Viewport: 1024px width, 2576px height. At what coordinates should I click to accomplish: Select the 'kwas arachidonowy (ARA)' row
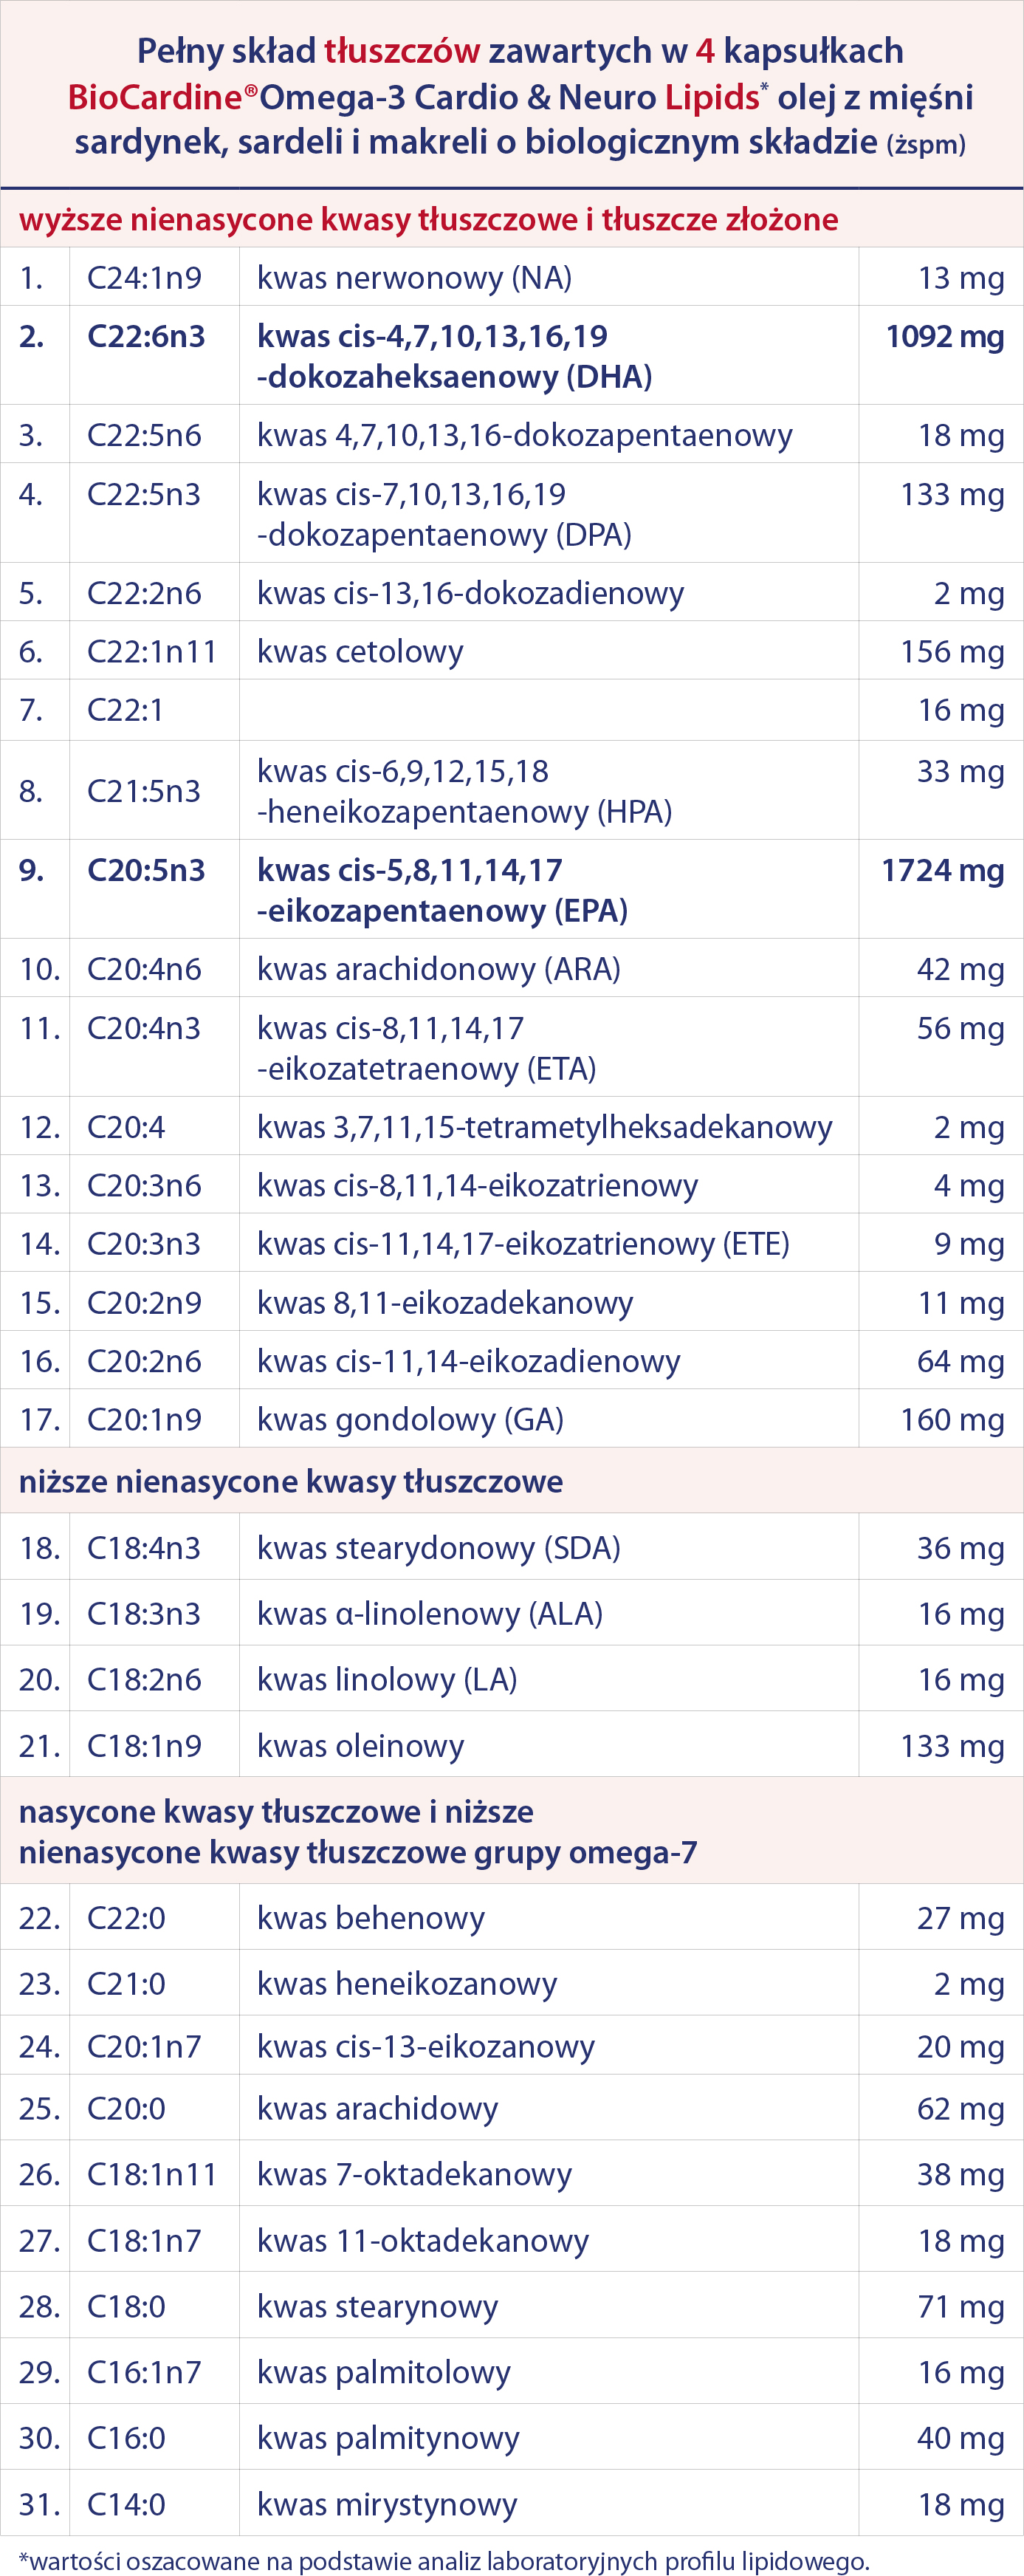tap(512, 968)
